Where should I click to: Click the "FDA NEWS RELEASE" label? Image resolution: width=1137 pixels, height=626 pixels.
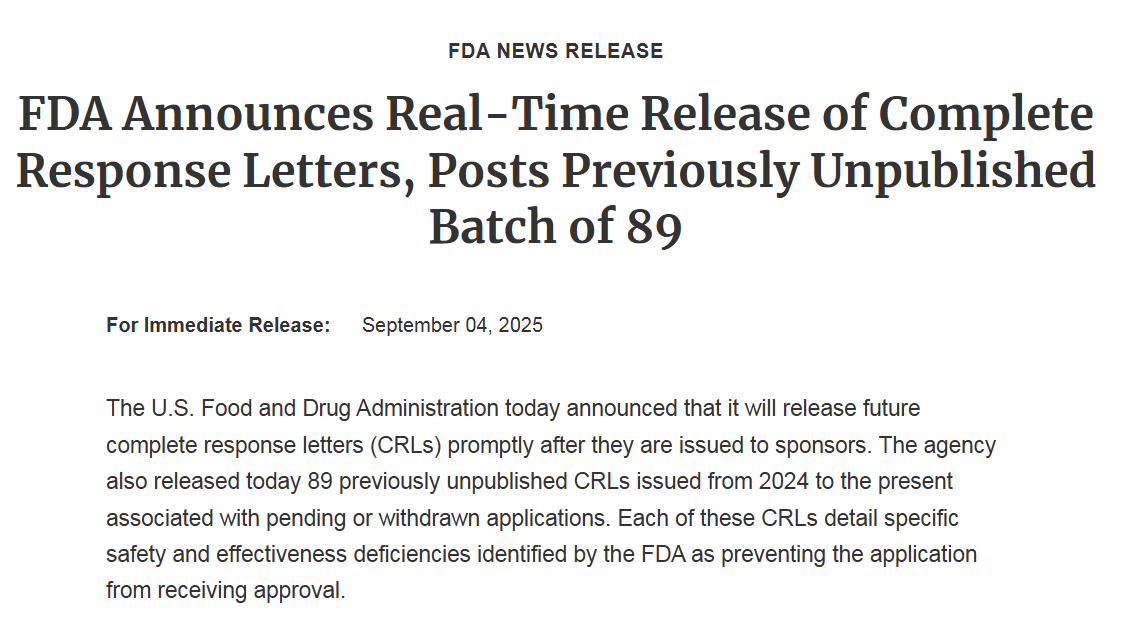[x=555, y=51]
